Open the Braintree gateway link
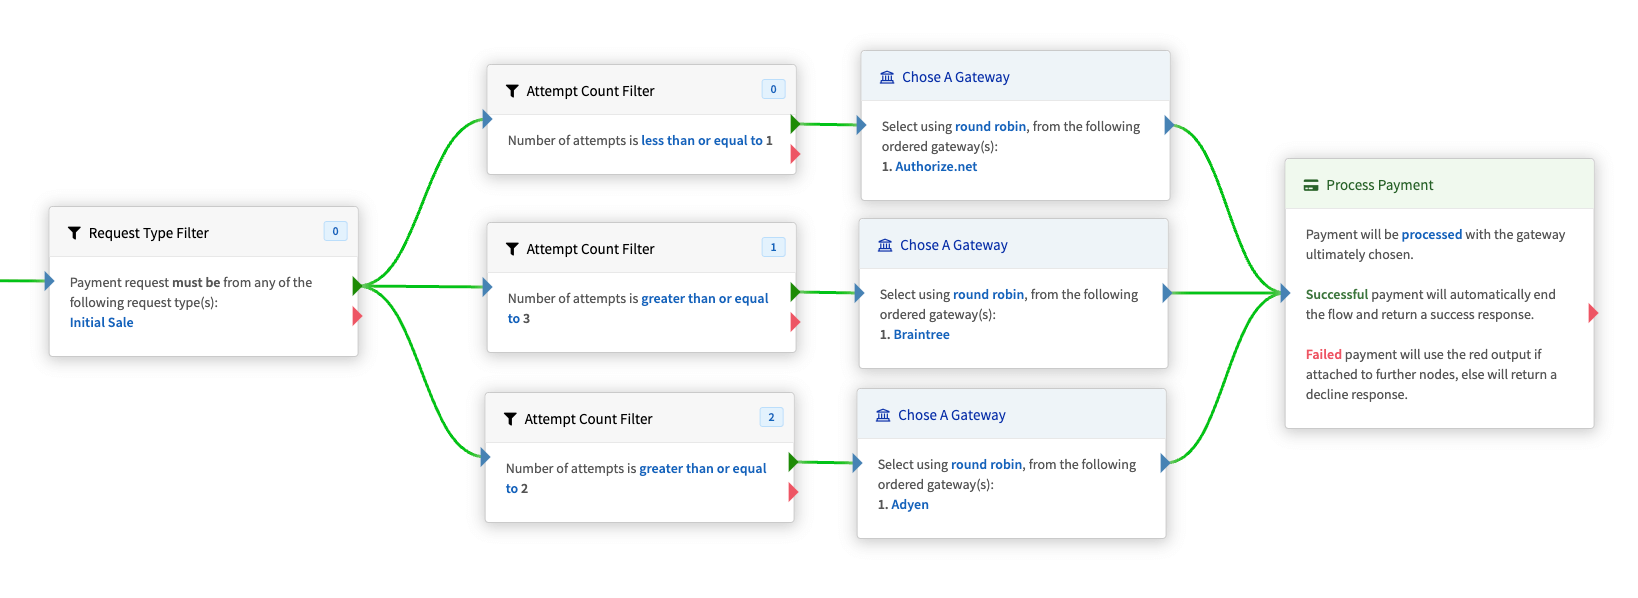The image size is (1638, 598). (921, 335)
